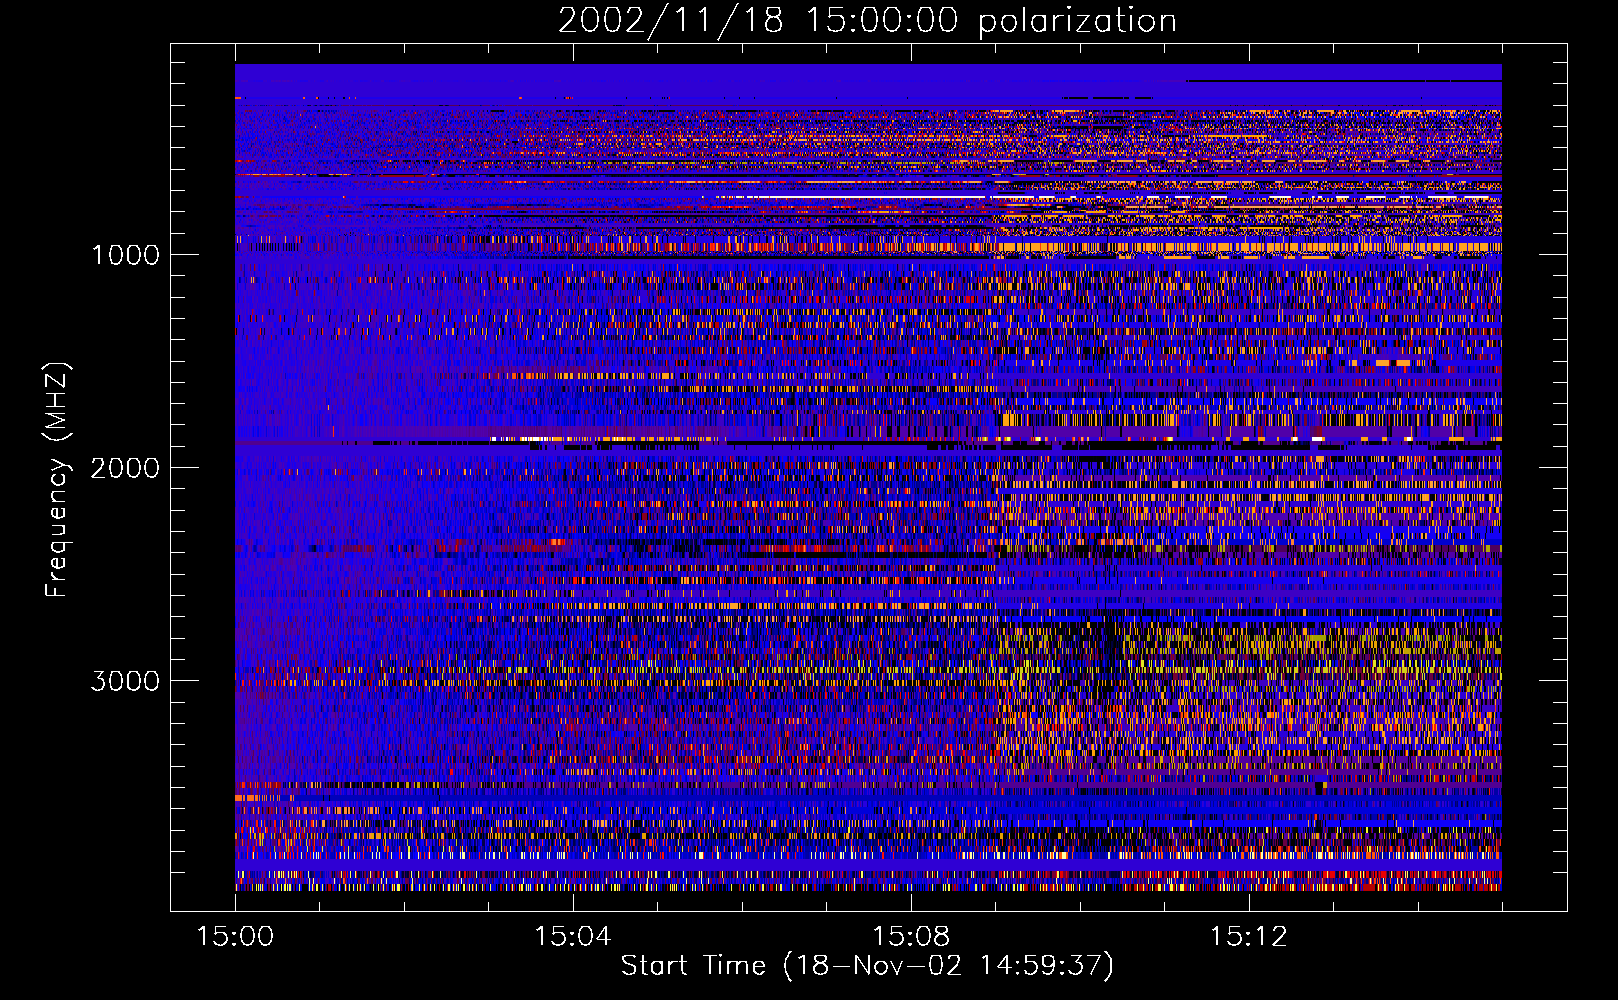The image size is (1618, 1000).
Task: Click the 'Start Time (18-Nov-02 14:59:37)' x-axis label
Action: [x=867, y=966]
